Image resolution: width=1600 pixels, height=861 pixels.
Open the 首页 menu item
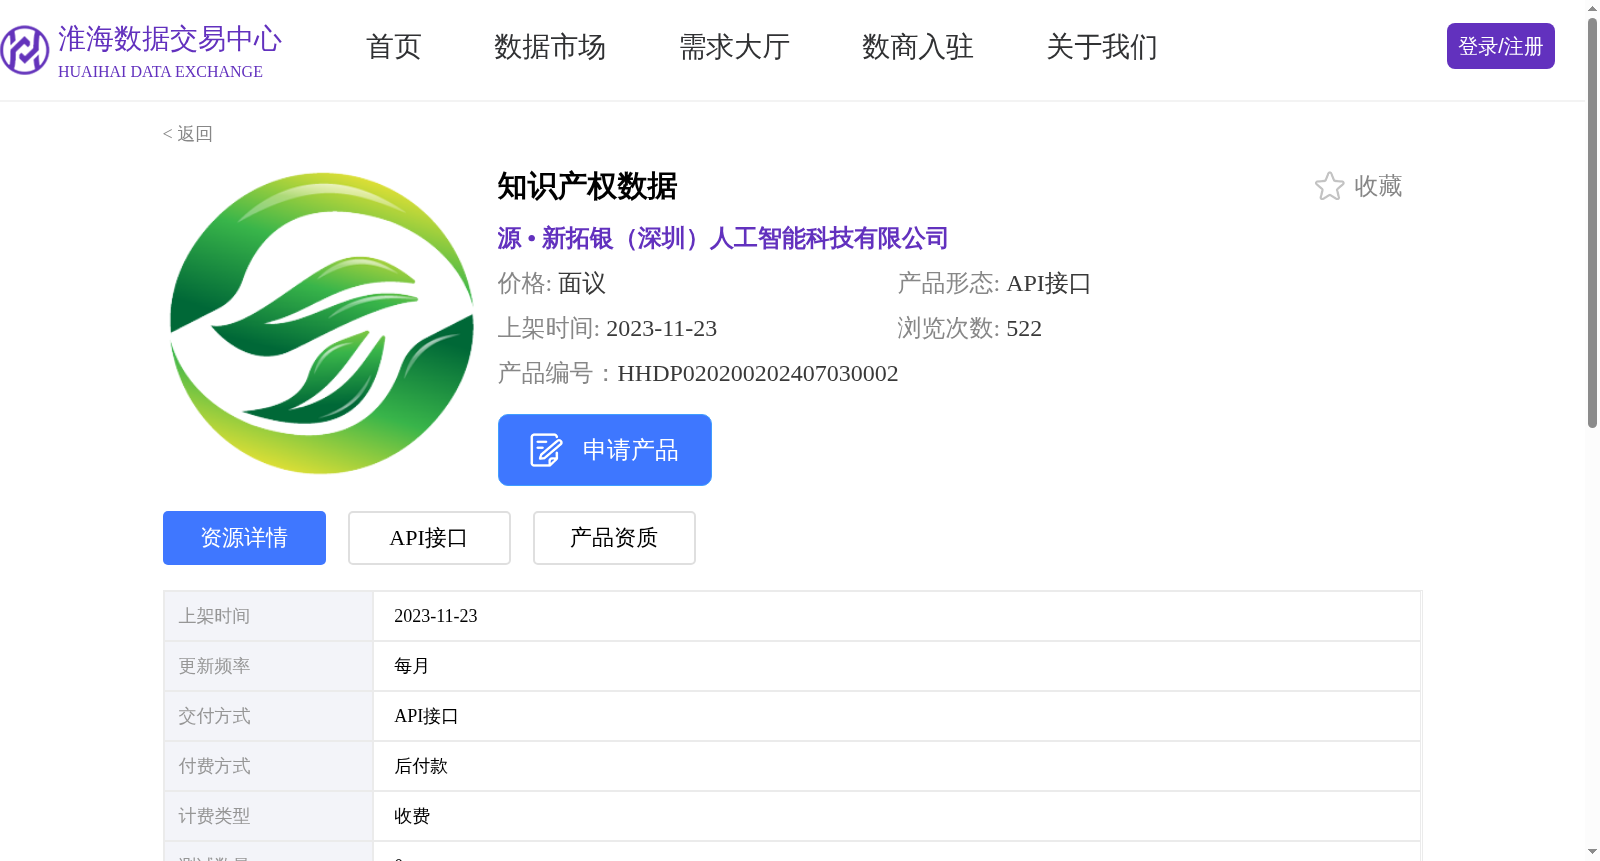pyautogui.click(x=394, y=47)
